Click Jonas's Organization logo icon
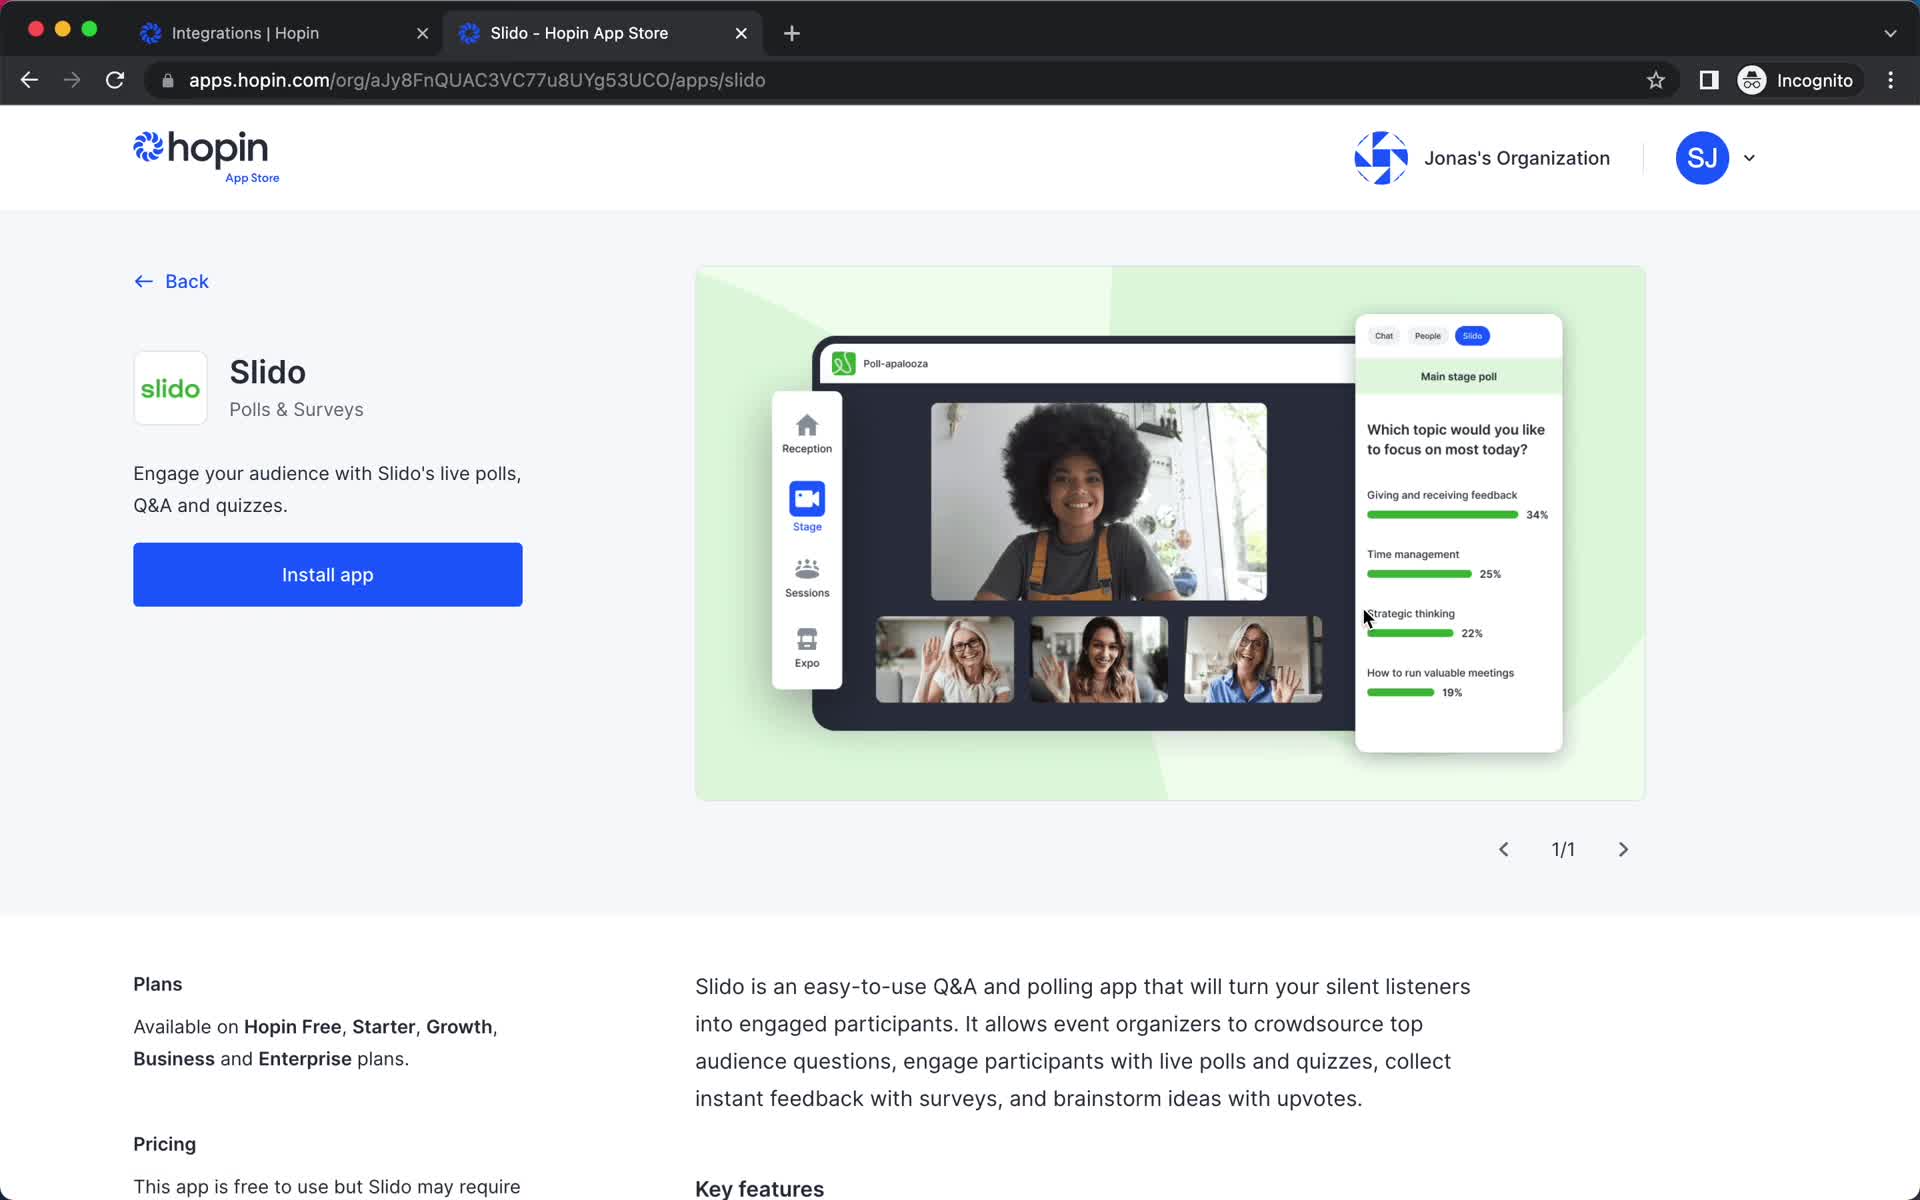This screenshot has width=1920, height=1200. [x=1381, y=158]
